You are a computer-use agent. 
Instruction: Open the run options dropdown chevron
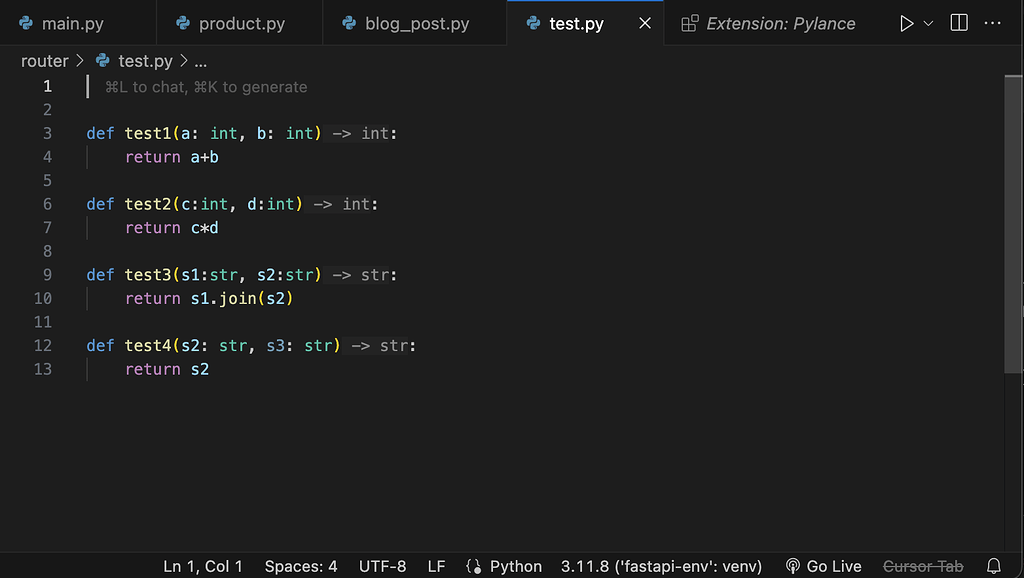click(927, 23)
